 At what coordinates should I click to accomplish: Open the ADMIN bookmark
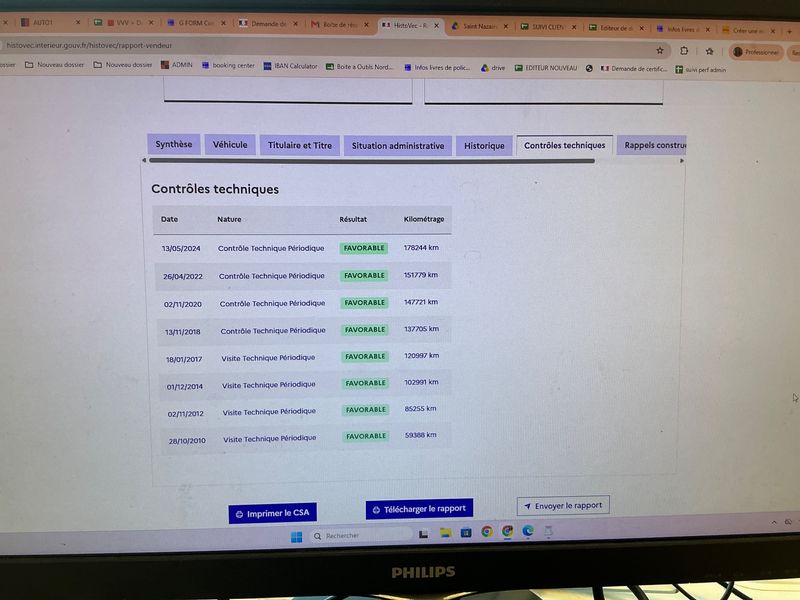pos(177,65)
